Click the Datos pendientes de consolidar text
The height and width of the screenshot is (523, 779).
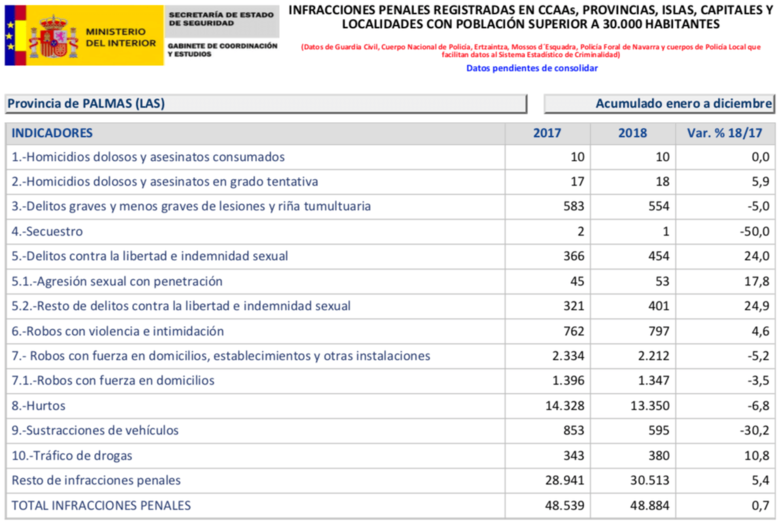(532, 68)
